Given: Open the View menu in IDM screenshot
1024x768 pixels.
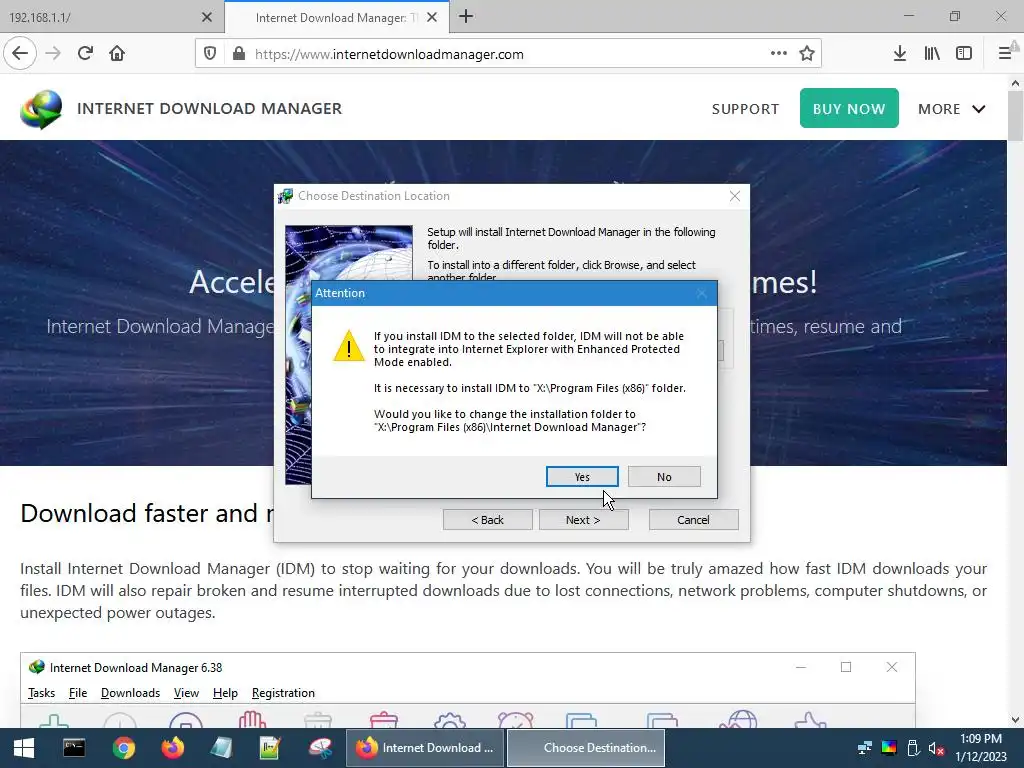Looking at the screenshot, I should coord(186,693).
